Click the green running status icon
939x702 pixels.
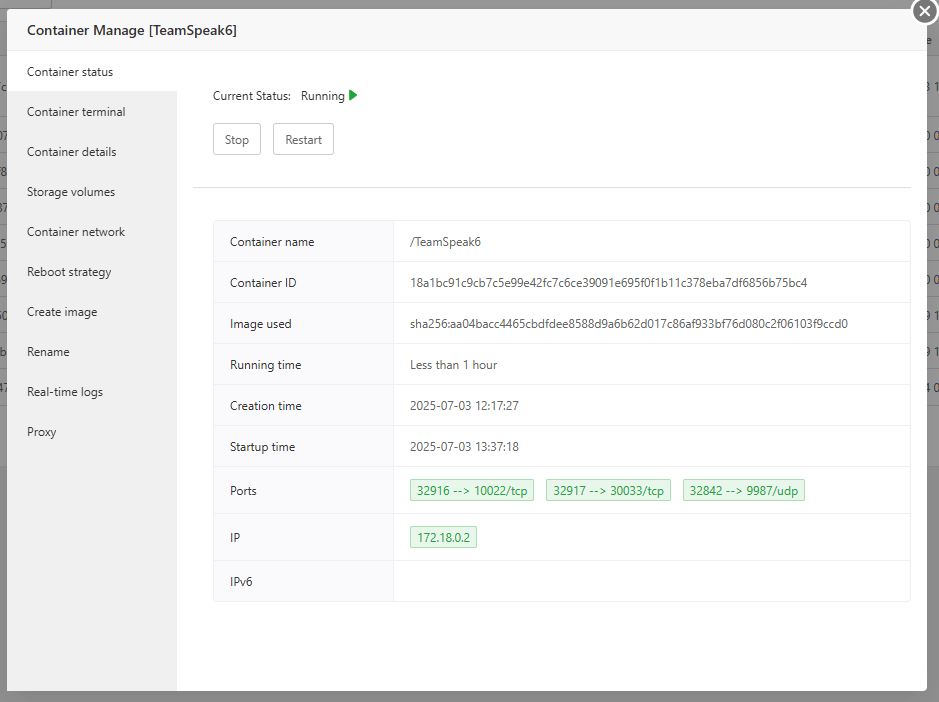click(353, 95)
